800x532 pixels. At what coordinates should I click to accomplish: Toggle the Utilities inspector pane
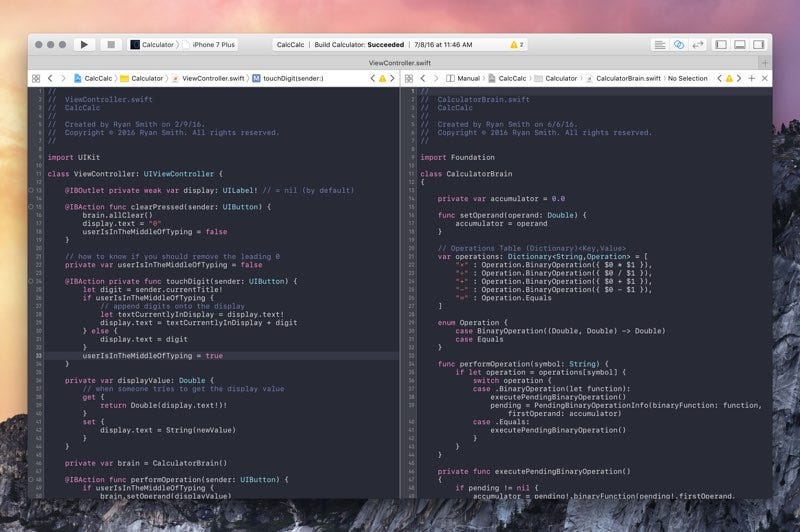pos(759,45)
